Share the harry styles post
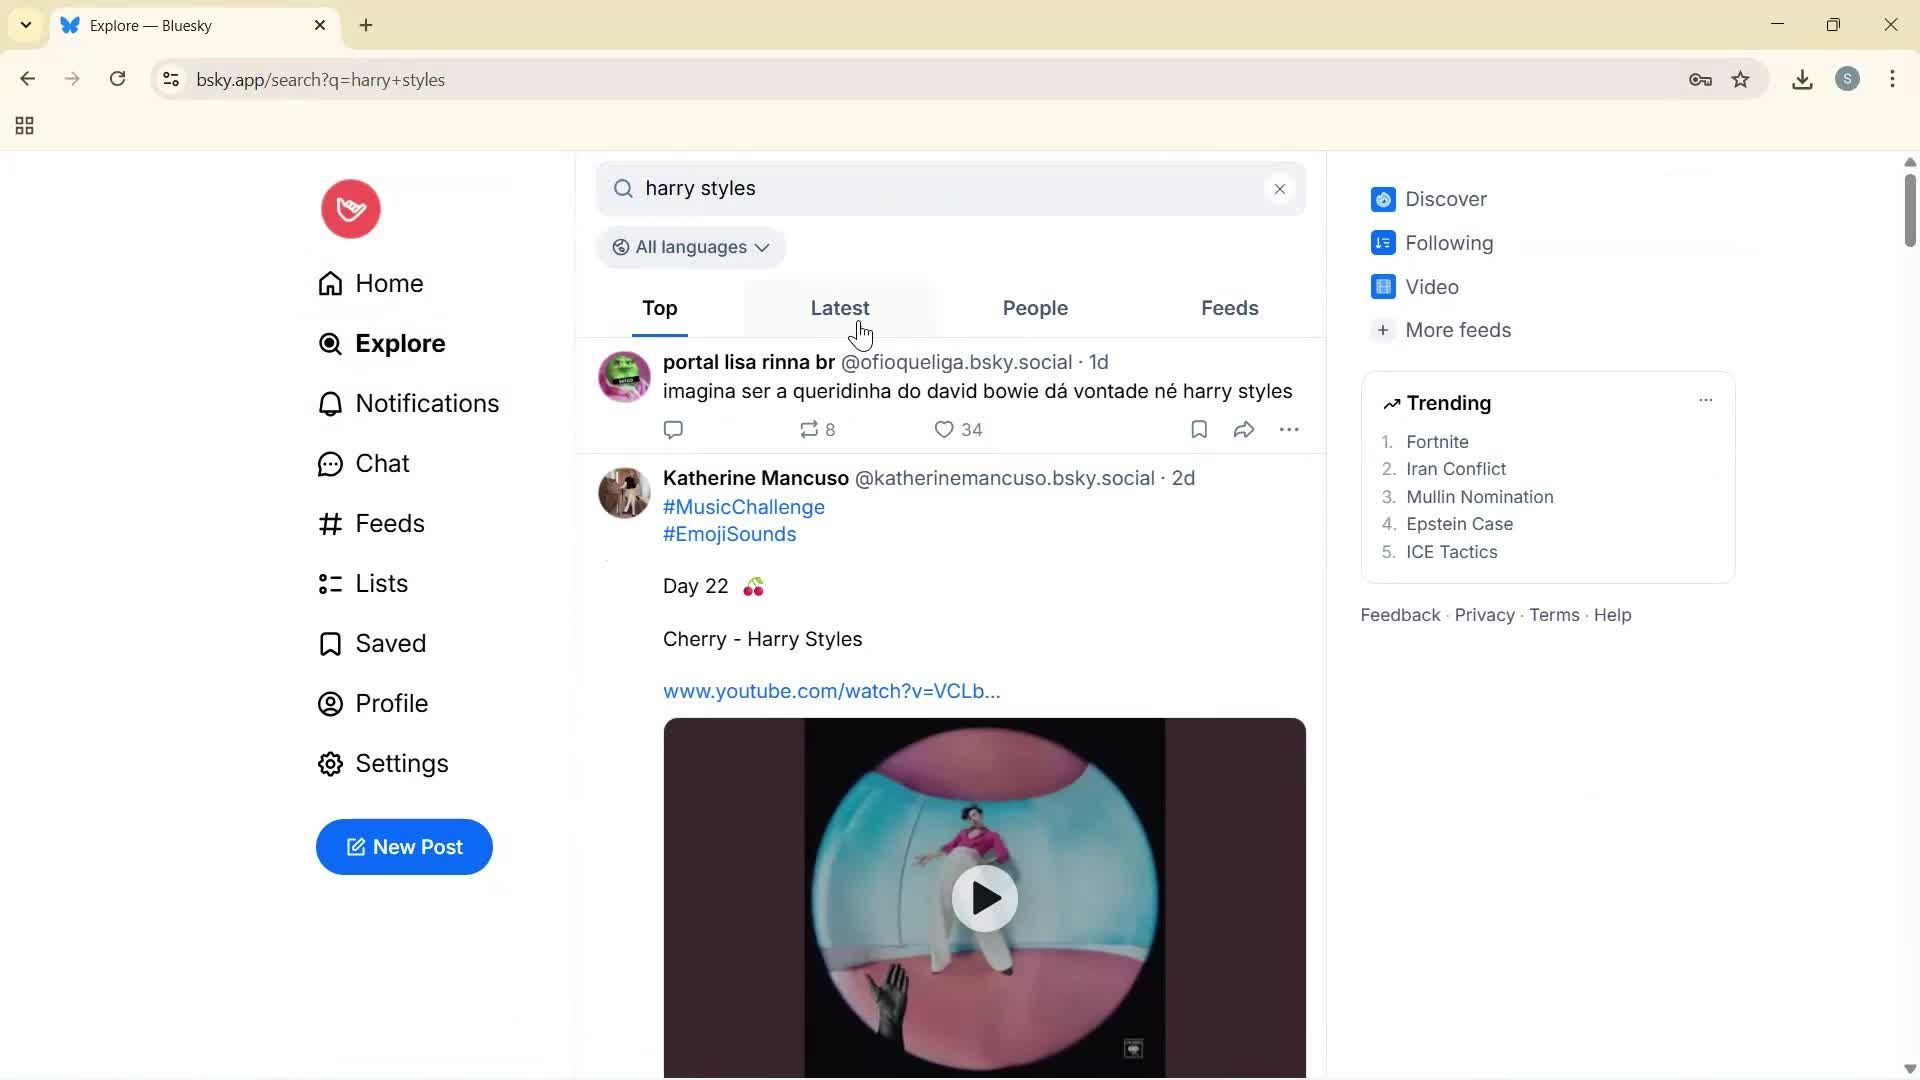Viewport: 1920px width, 1080px height. tap(1242, 429)
